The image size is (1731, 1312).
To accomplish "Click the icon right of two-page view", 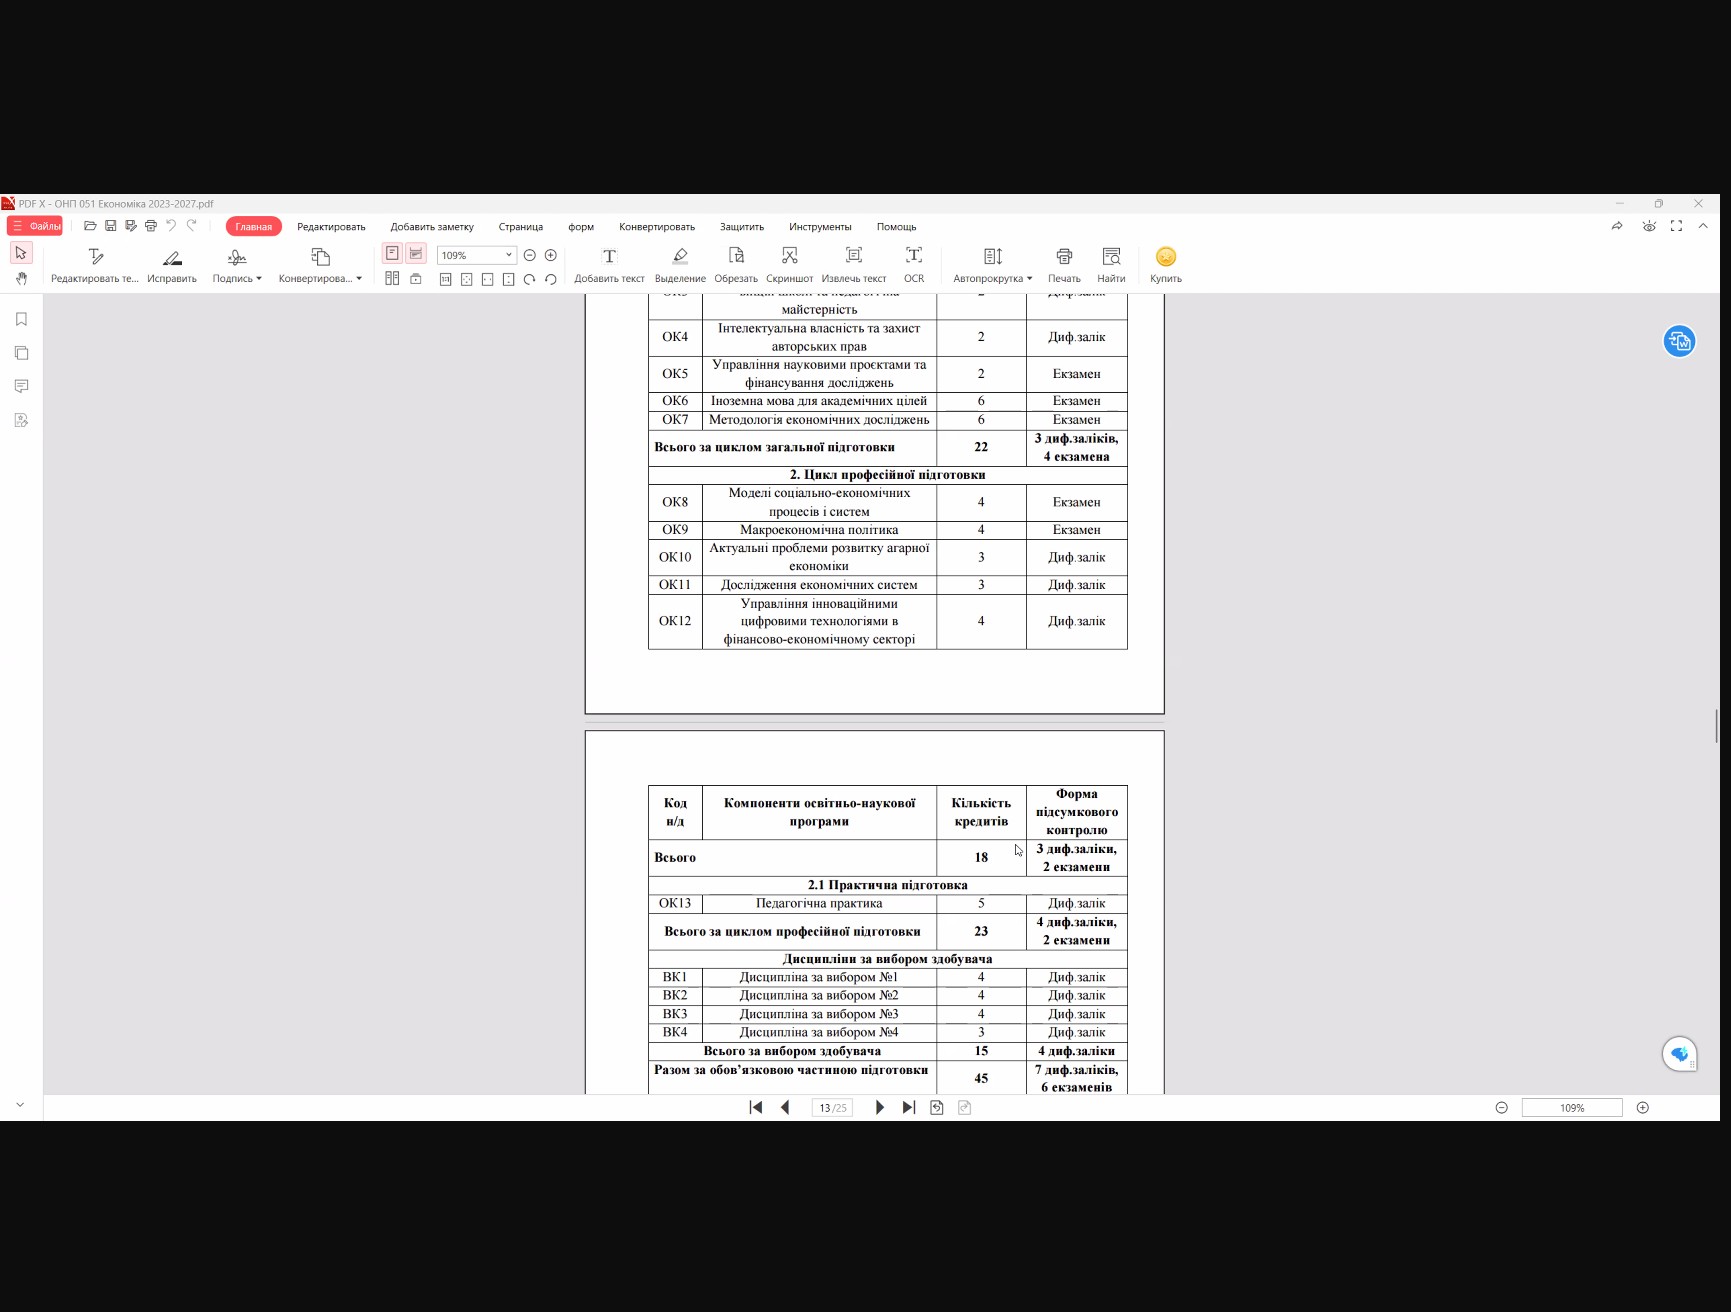I will [x=416, y=279].
